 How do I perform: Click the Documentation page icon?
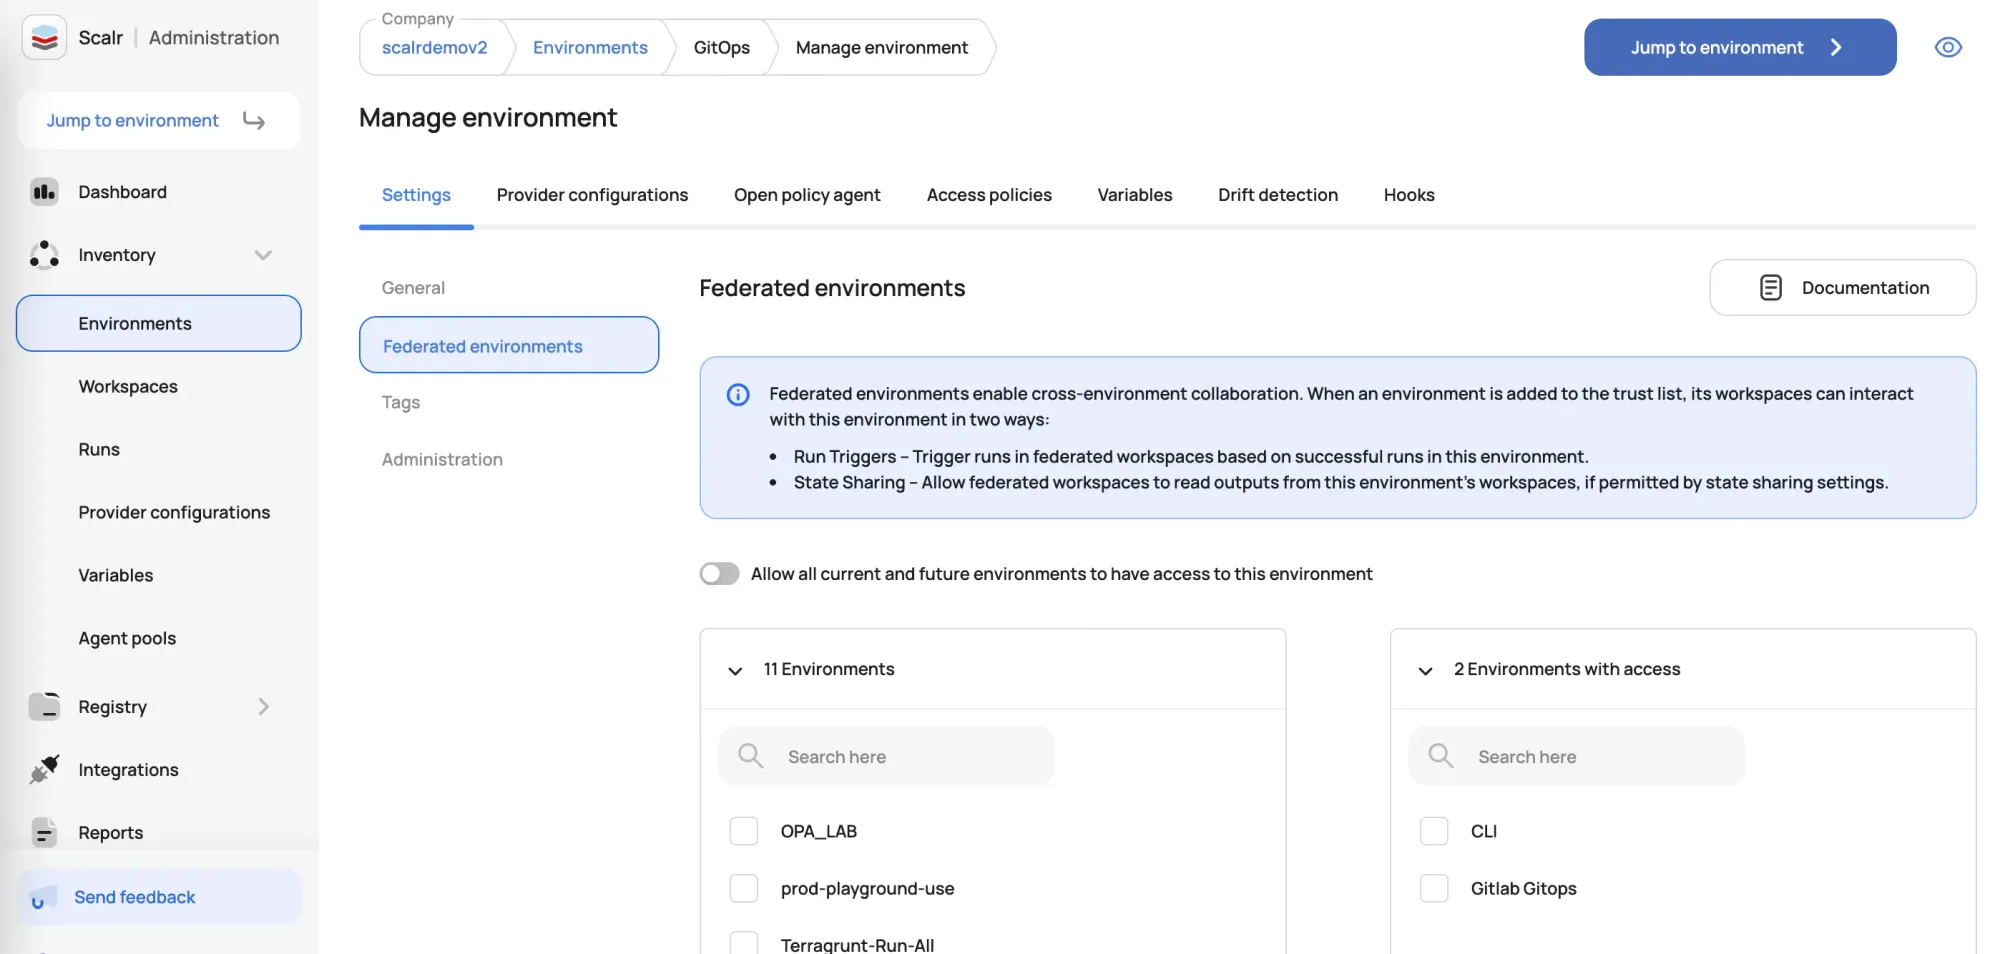[x=1770, y=288]
